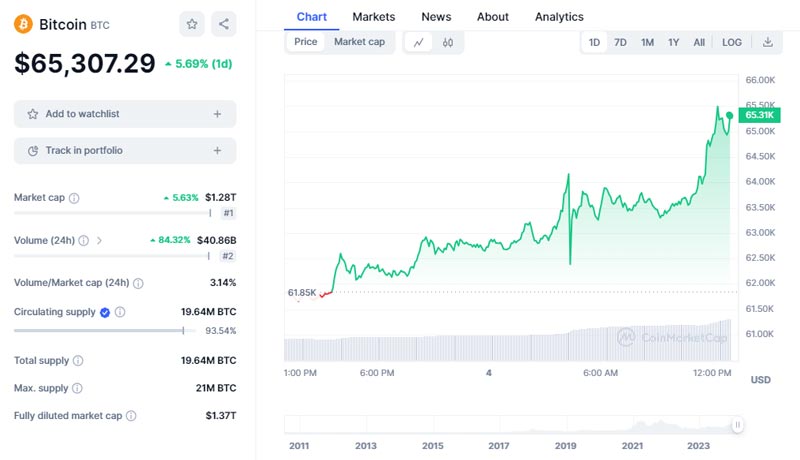
Task: Click the #1 market cap rank badge
Action: (229, 213)
